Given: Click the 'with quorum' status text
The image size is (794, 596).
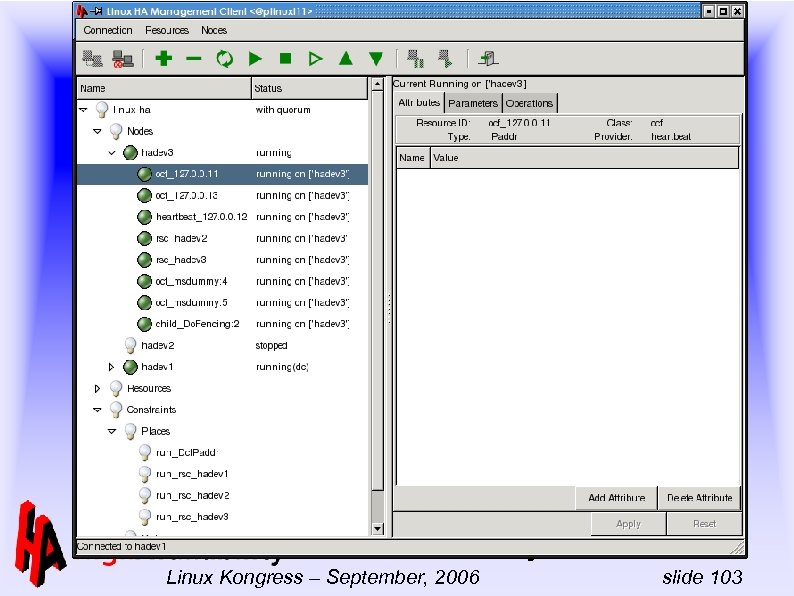Looking at the screenshot, I should (x=283, y=110).
